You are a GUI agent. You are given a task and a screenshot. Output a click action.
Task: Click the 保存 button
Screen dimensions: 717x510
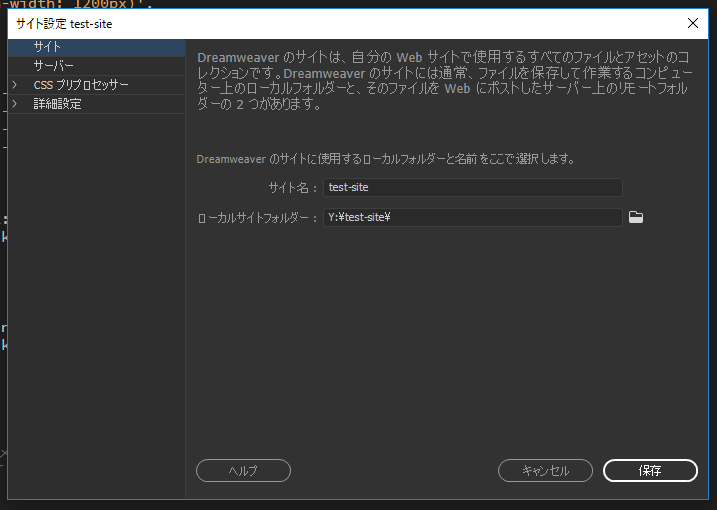(650, 470)
